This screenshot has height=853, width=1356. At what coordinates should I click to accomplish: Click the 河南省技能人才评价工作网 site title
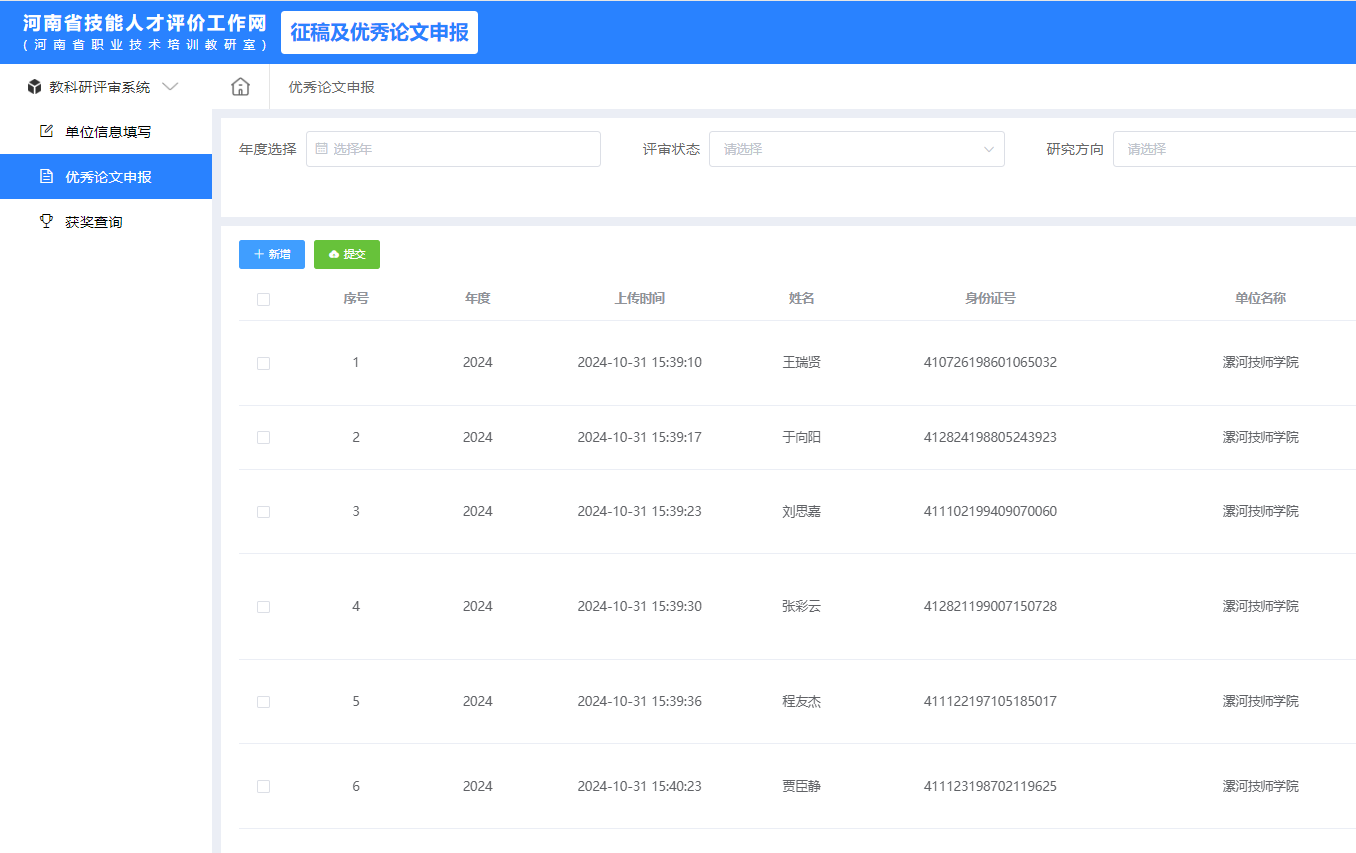point(145,24)
